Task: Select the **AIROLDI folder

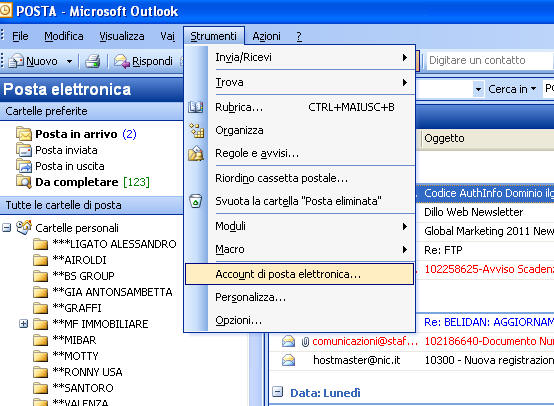Action: coord(79,260)
